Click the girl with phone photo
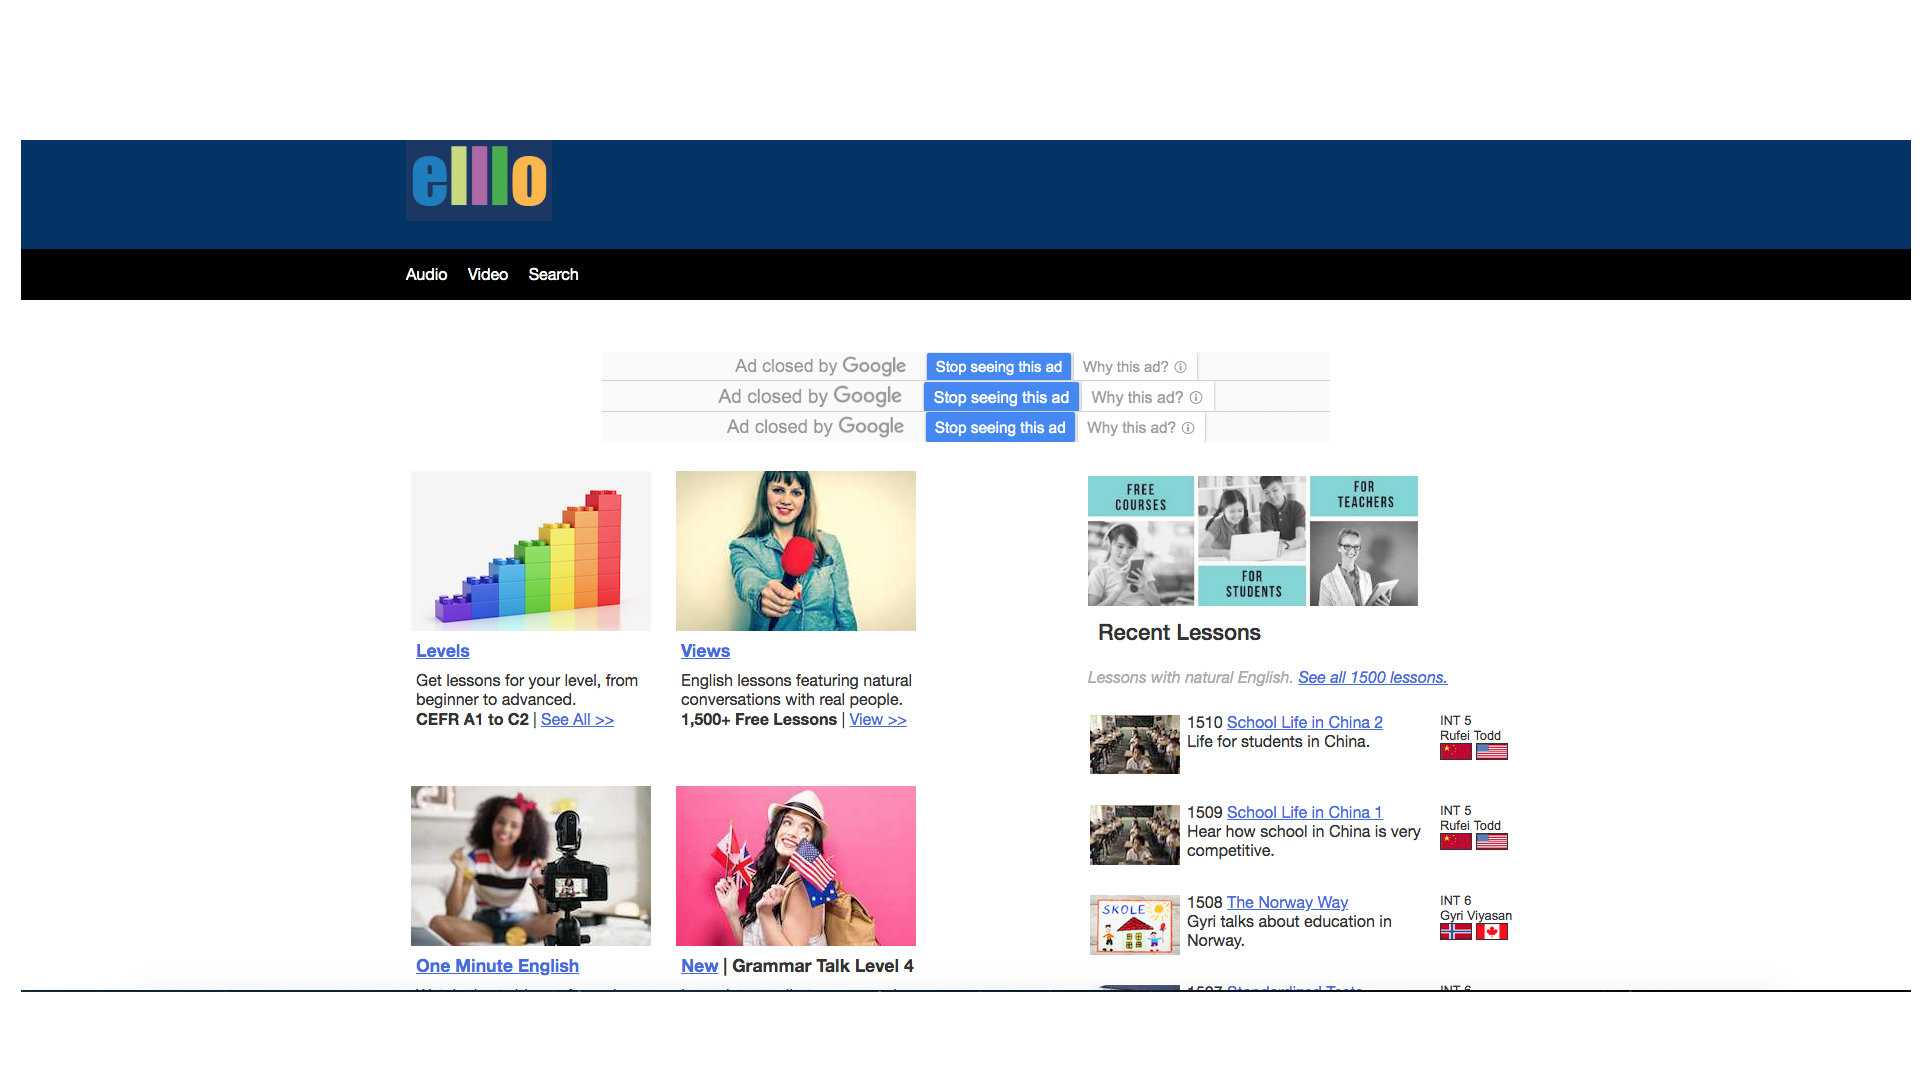 click(1141, 563)
